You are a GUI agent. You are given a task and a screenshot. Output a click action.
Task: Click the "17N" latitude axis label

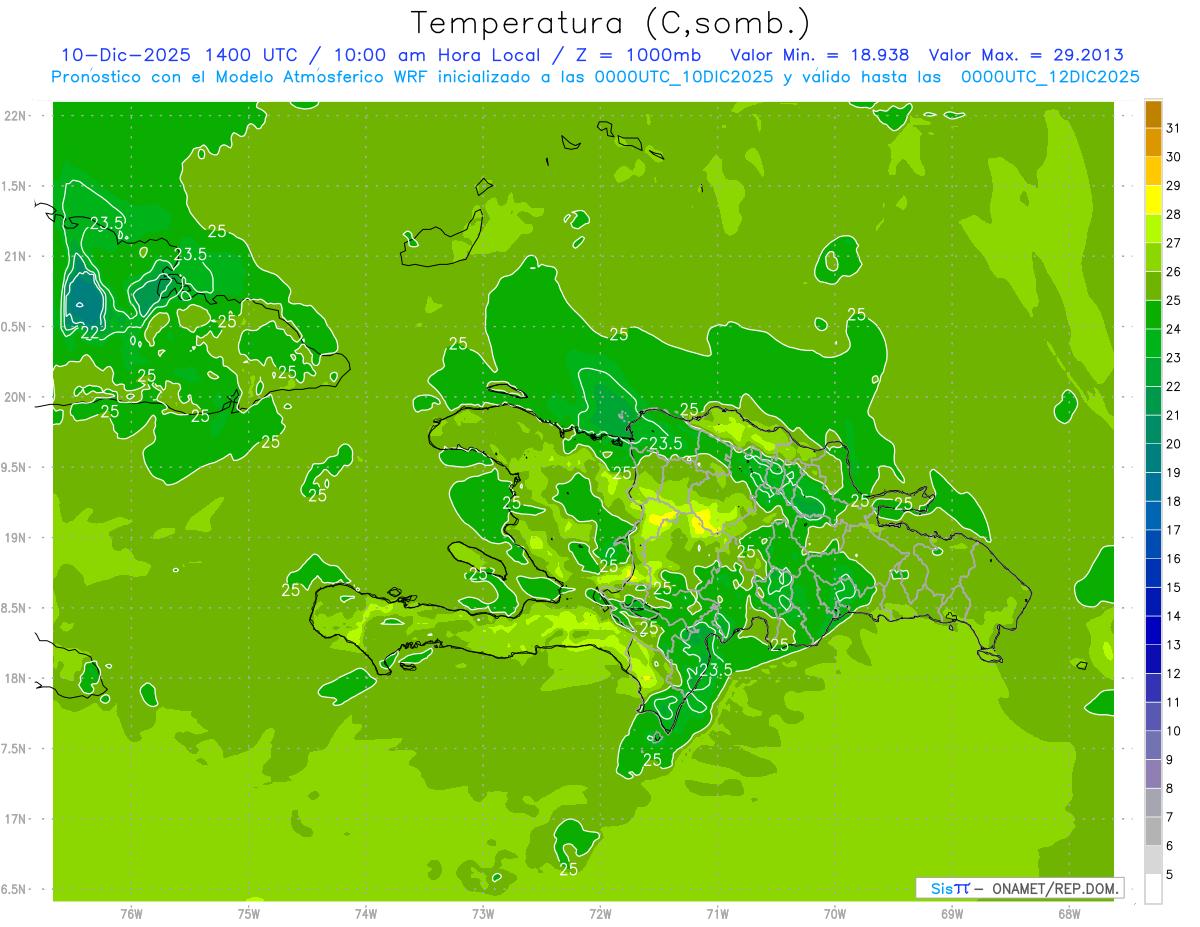point(15,819)
